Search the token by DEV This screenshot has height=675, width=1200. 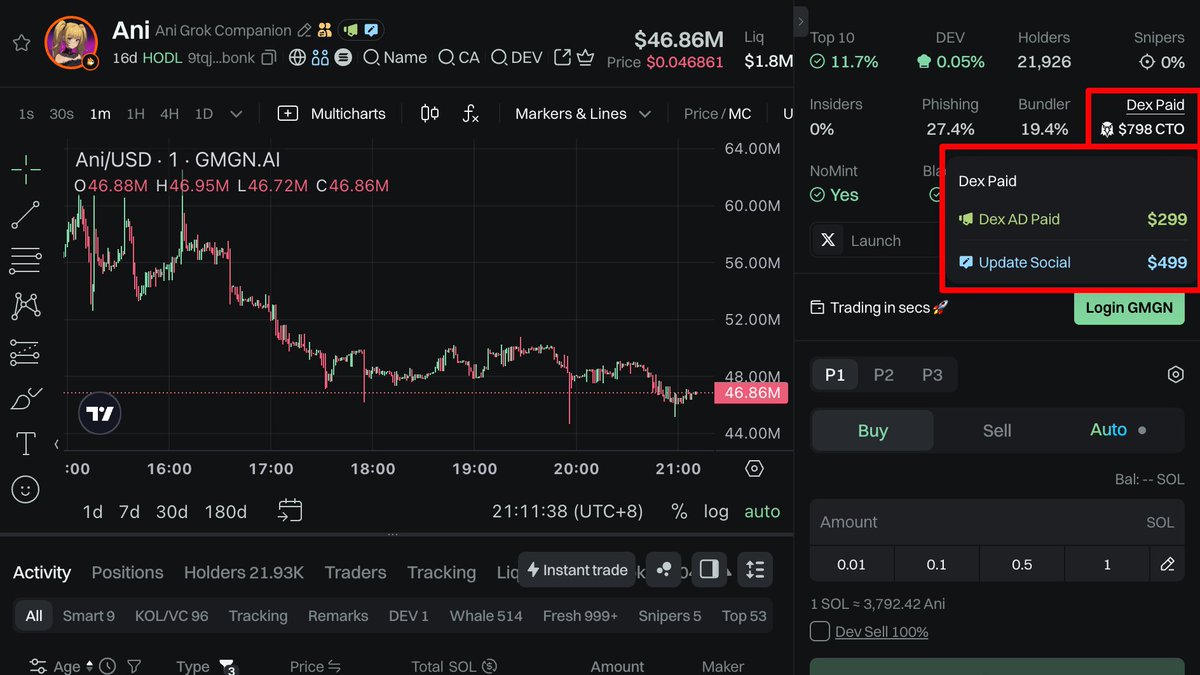pyautogui.click(x=516, y=58)
